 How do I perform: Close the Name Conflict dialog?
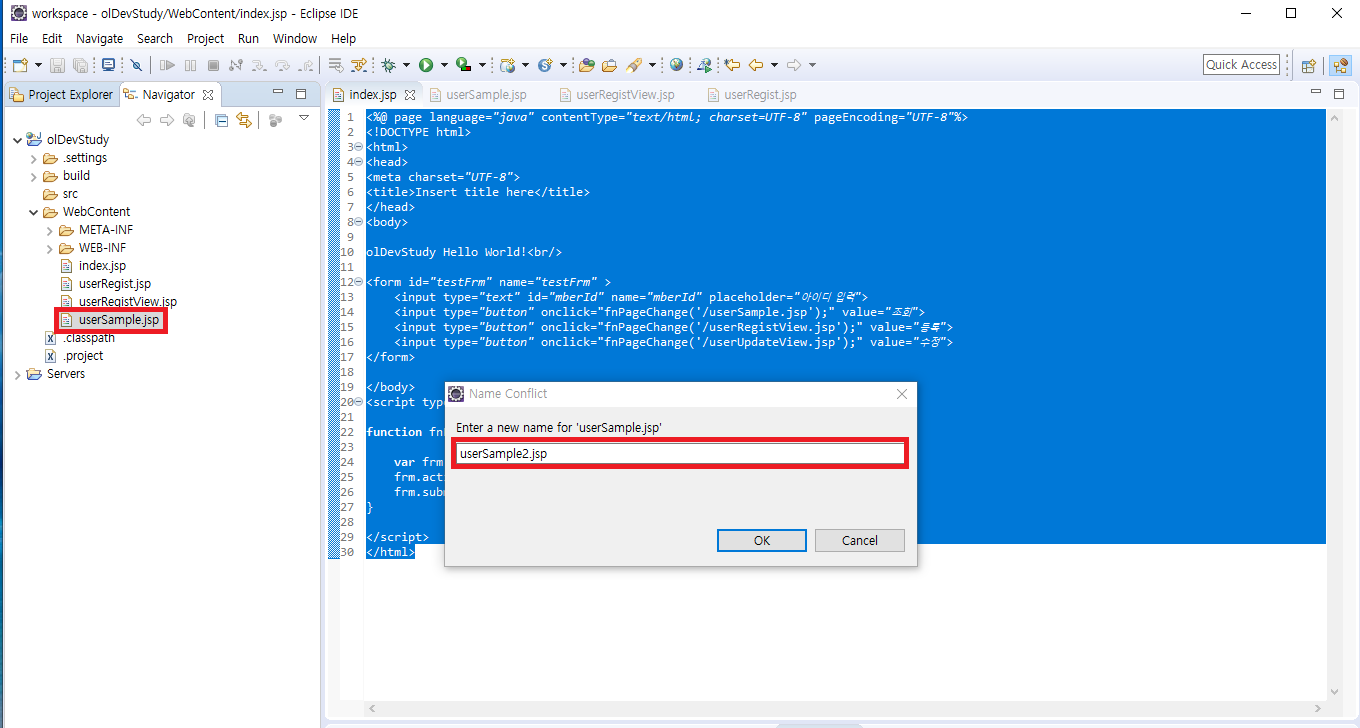click(902, 394)
